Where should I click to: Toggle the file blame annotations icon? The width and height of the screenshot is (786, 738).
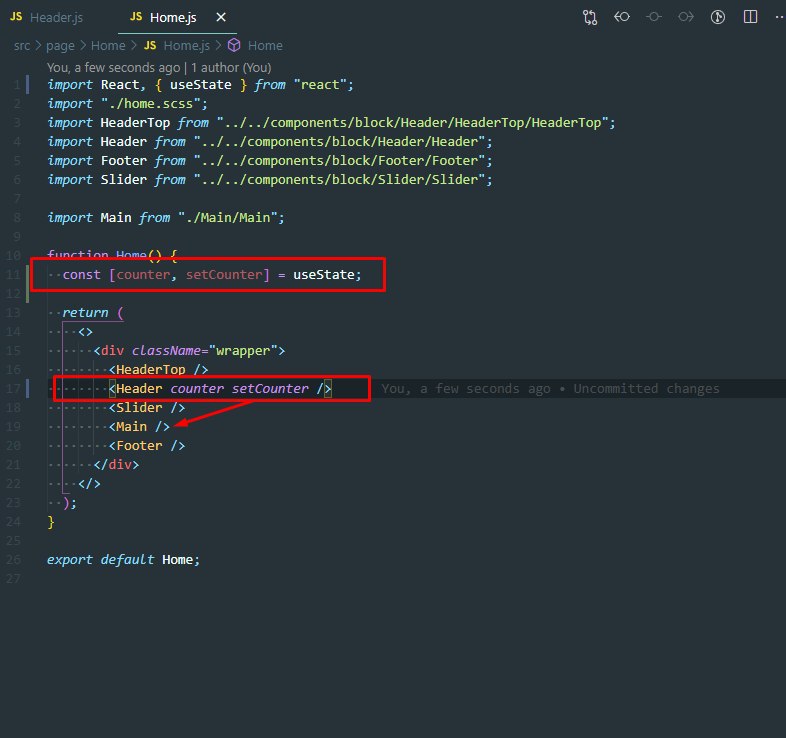click(x=718, y=17)
